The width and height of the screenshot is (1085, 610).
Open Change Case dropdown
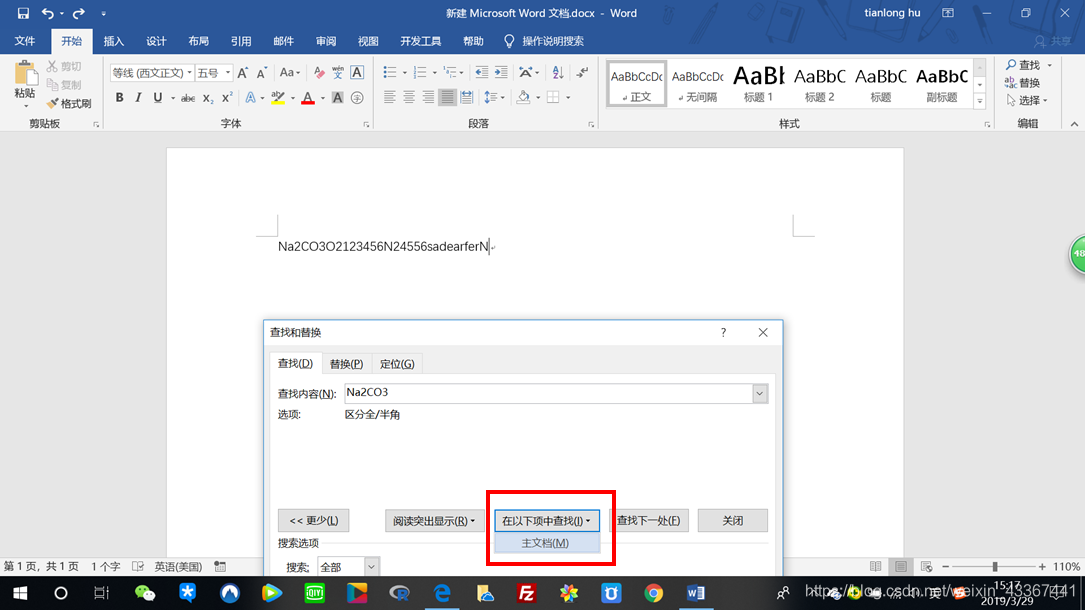[x=289, y=73]
